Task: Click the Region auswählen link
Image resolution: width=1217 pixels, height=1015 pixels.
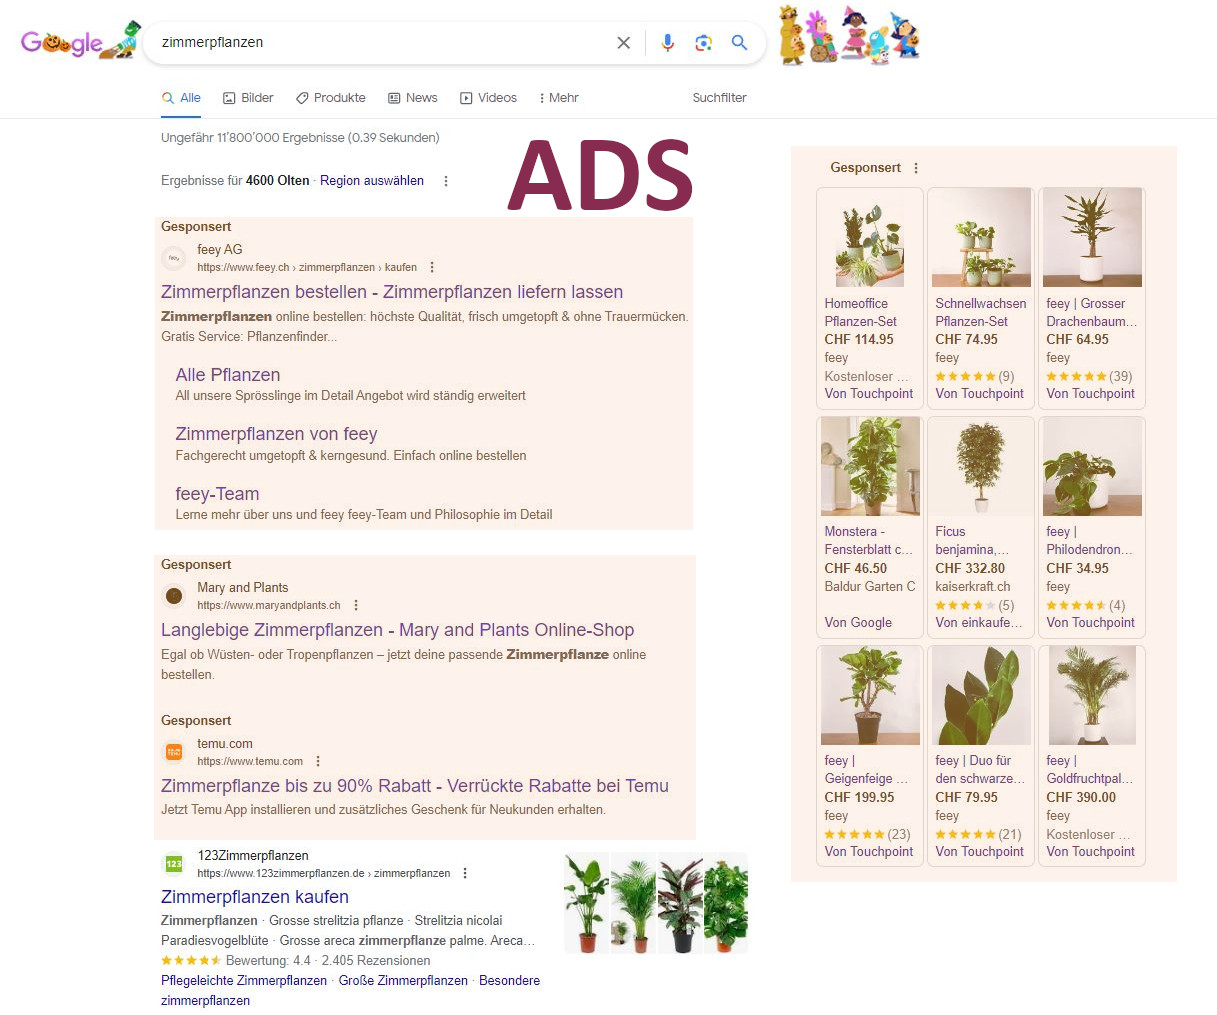Action: pos(372,181)
